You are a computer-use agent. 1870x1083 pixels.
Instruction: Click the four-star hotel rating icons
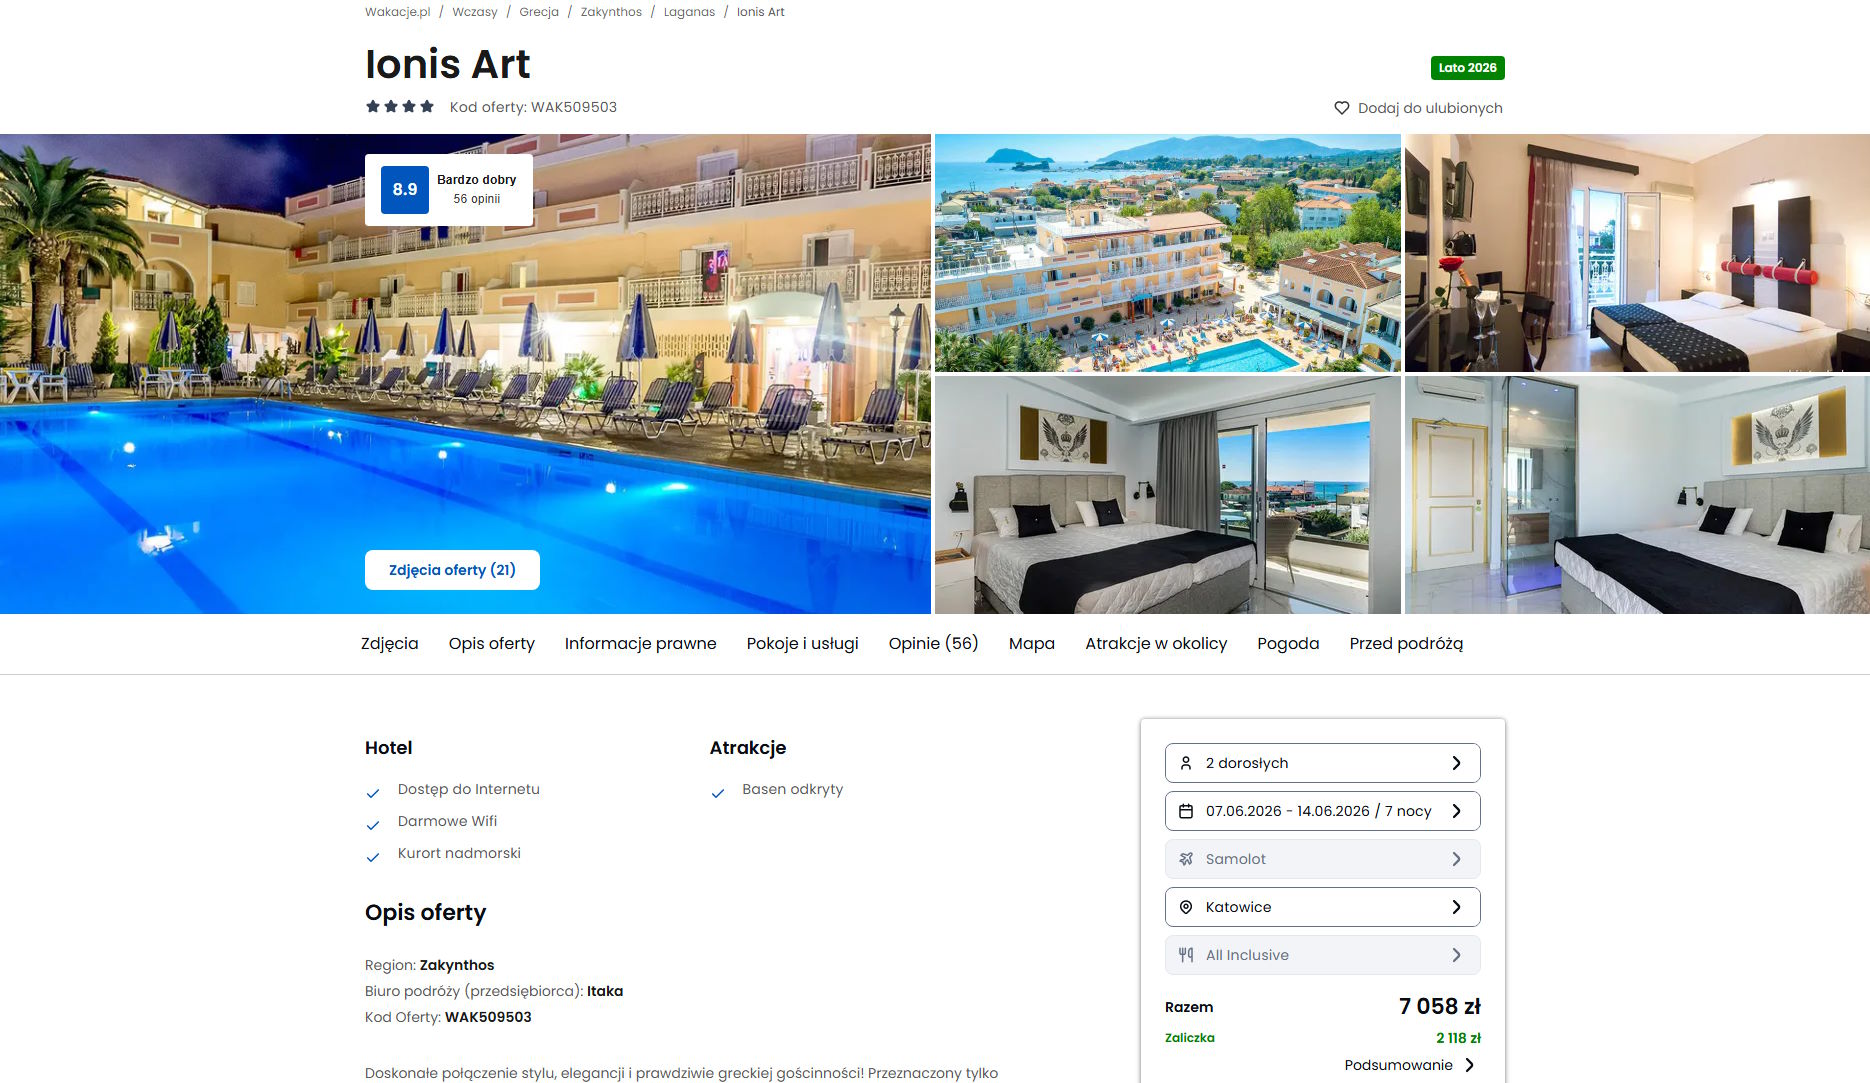click(x=400, y=106)
